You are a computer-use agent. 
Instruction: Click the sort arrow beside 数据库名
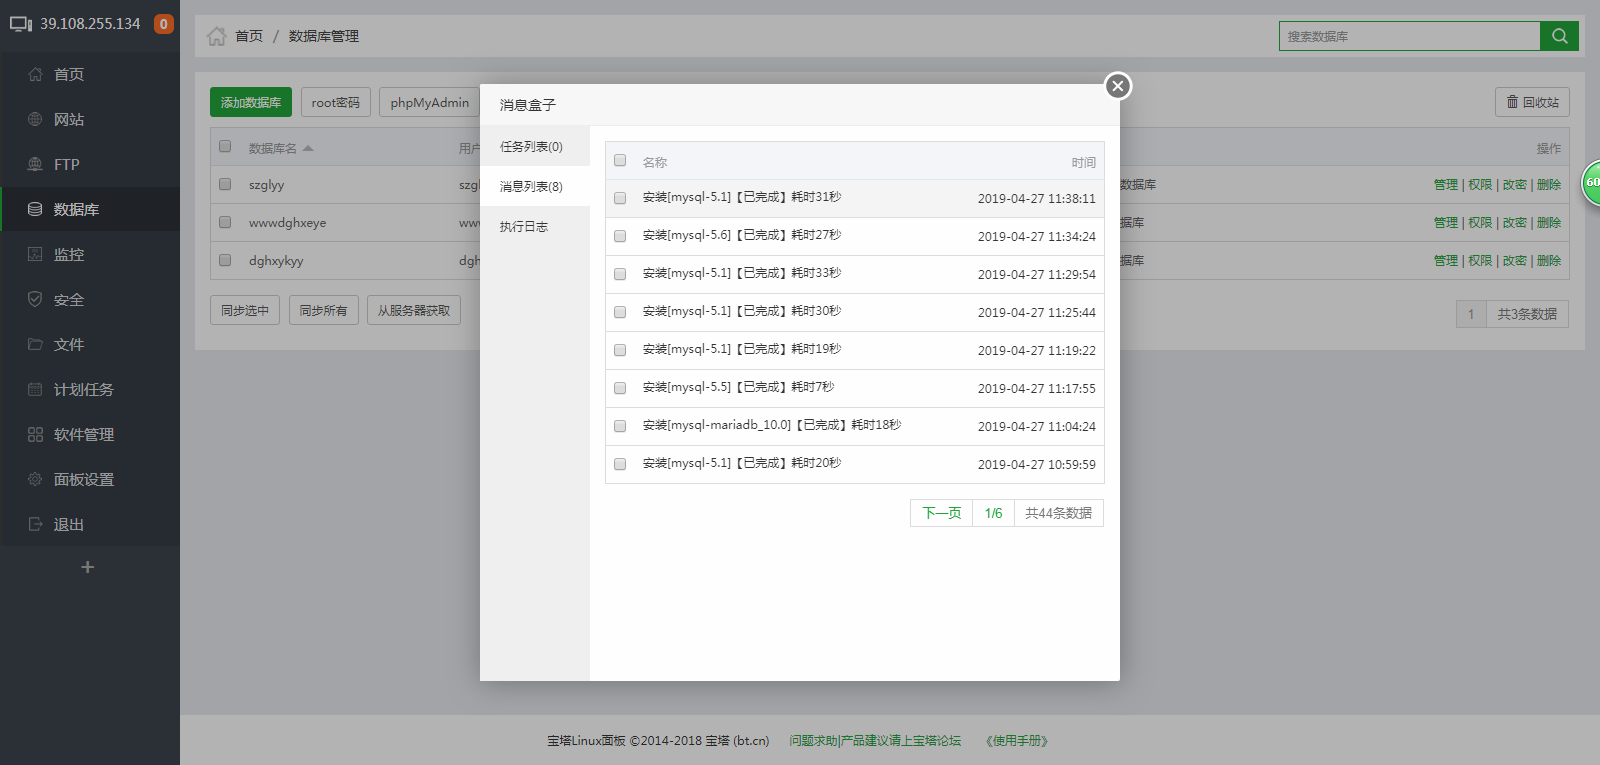(308, 148)
